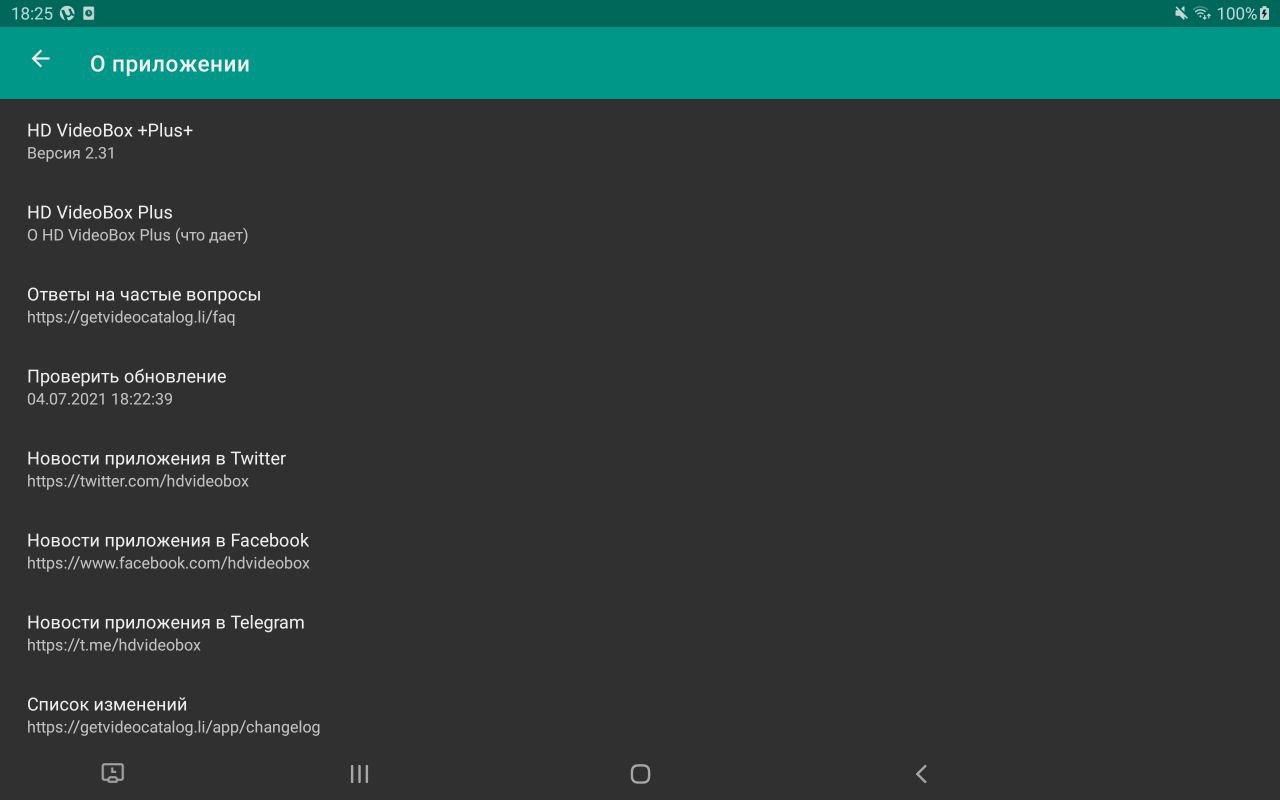Tap the Android navigation back chevron
The image size is (1280, 800).
coord(921,773)
